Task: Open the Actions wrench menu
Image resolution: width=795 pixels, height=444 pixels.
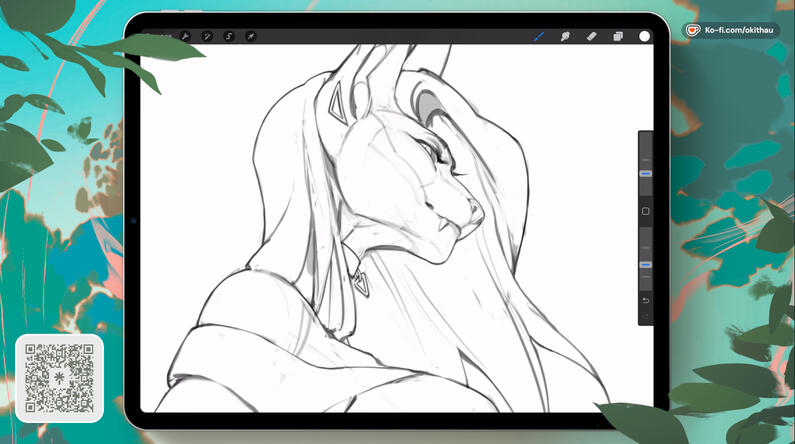Action: pos(185,36)
